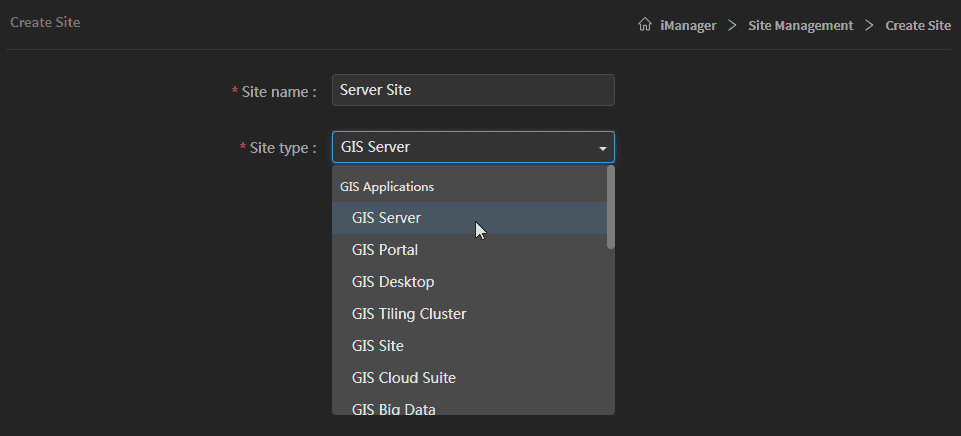Open the iManager breadcrumb link
The image size is (961, 436).
pyautogui.click(x=688, y=25)
